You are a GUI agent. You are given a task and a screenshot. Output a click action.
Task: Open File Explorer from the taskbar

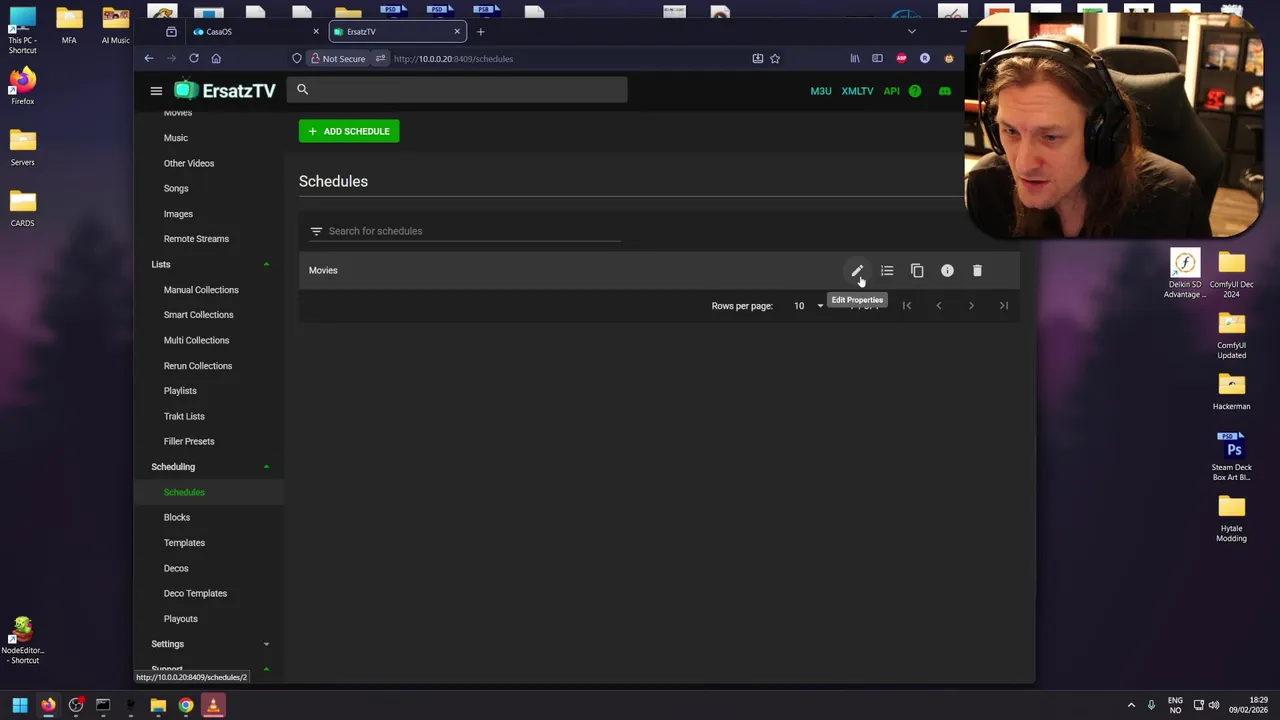[158, 705]
